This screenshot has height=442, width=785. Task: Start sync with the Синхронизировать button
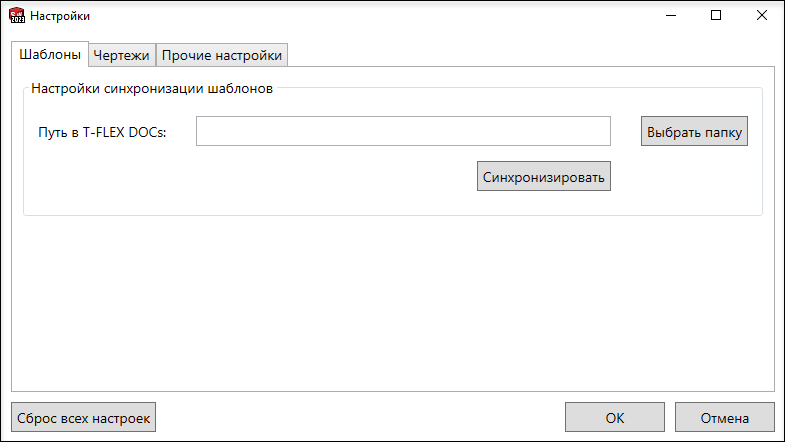544,176
